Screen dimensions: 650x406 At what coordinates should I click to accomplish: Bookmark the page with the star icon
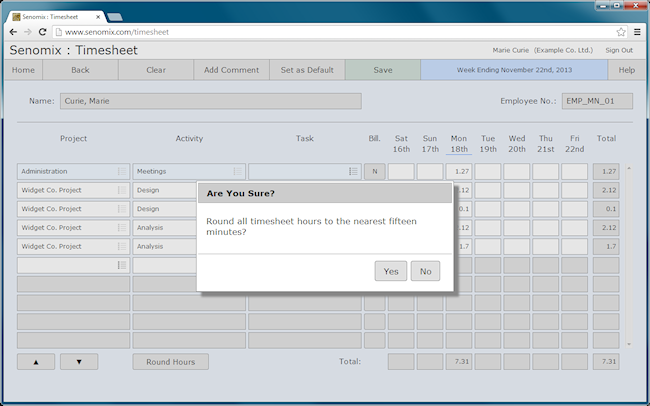point(621,32)
